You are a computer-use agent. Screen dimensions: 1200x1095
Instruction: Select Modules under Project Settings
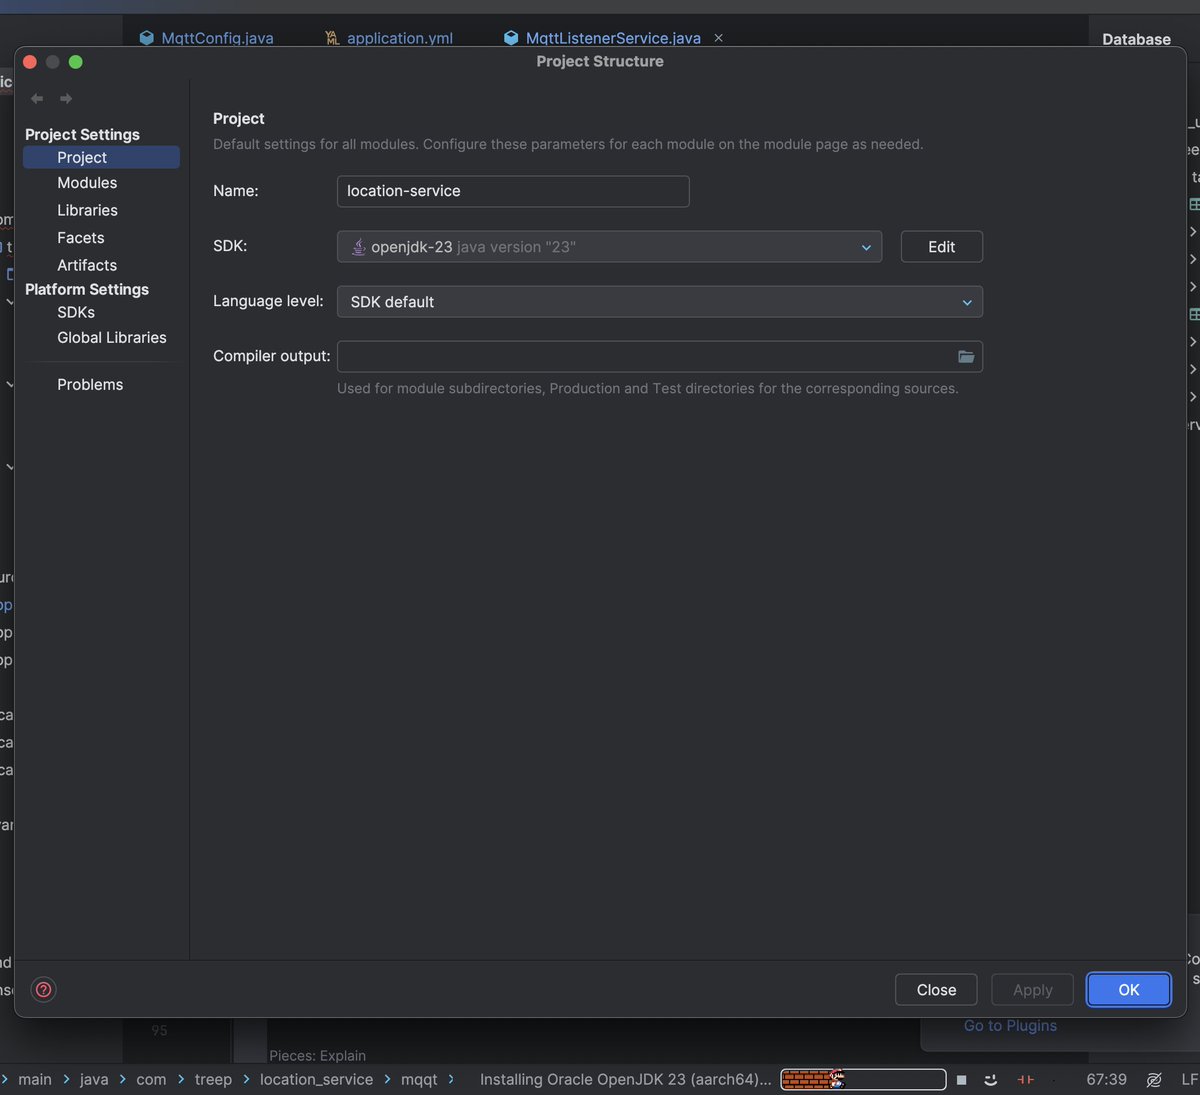pyautogui.click(x=87, y=182)
